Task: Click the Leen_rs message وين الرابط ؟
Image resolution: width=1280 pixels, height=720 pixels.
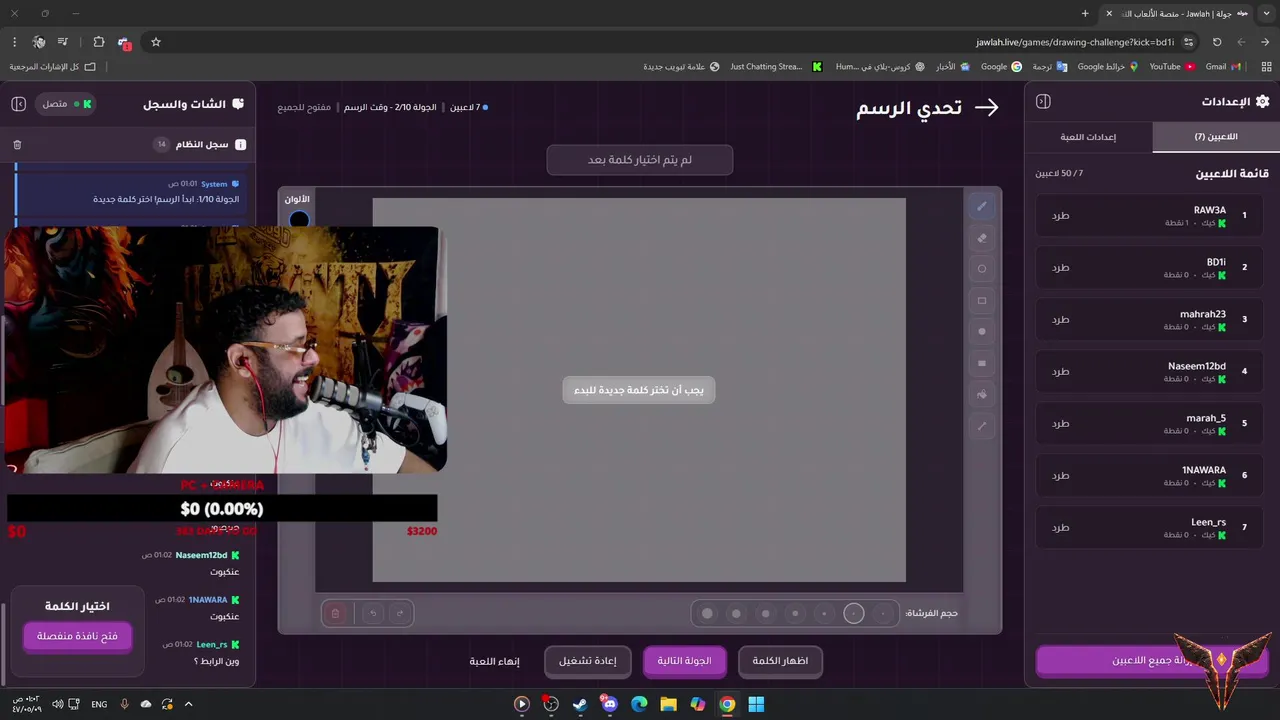Action: pos(216,661)
